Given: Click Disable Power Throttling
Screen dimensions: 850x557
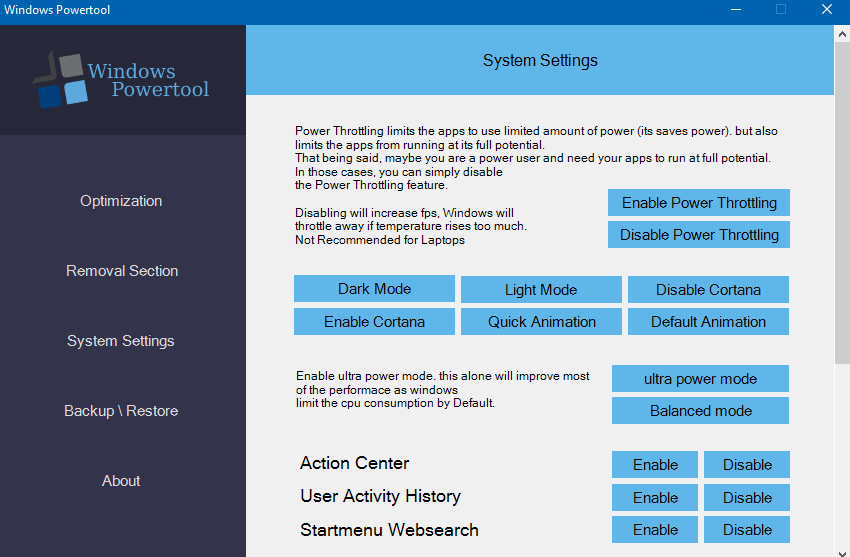Looking at the screenshot, I should (x=699, y=235).
